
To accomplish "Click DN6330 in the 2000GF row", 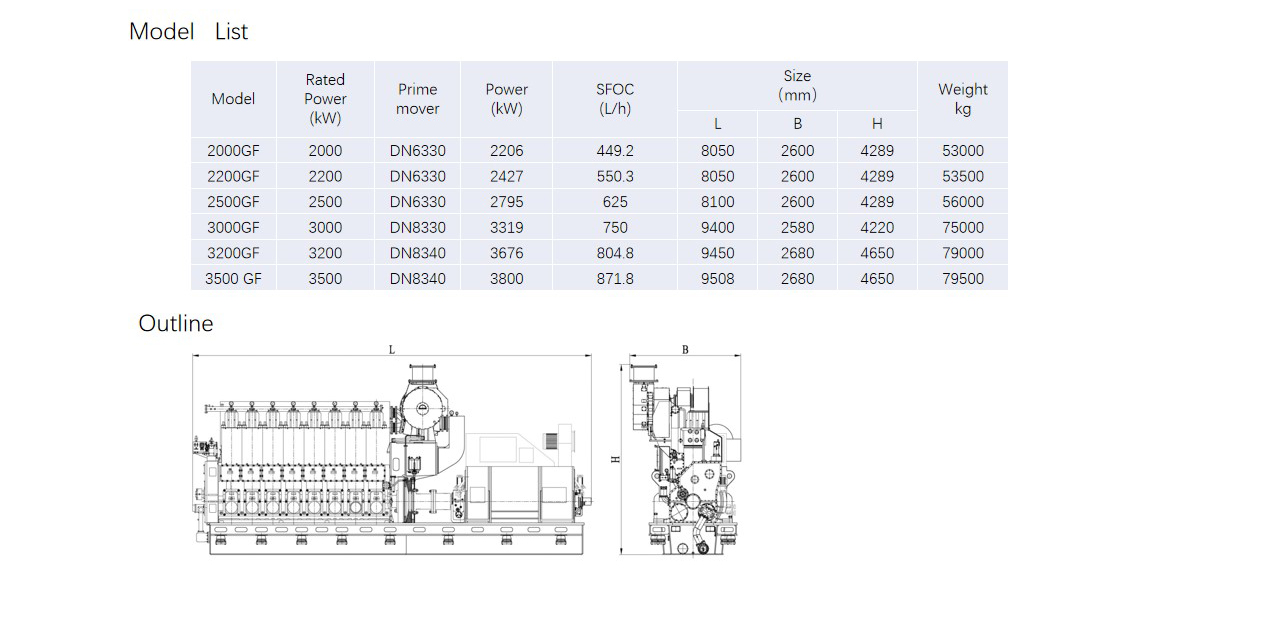I will [x=418, y=151].
